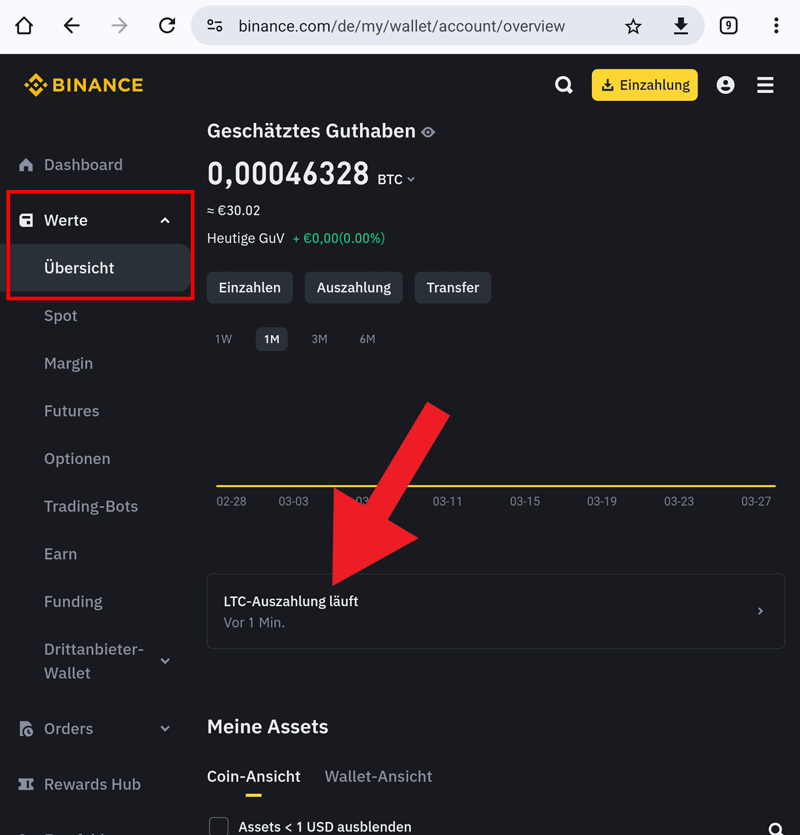Reload the page in browser
Screen dimensions: 800x835
point(167,26)
